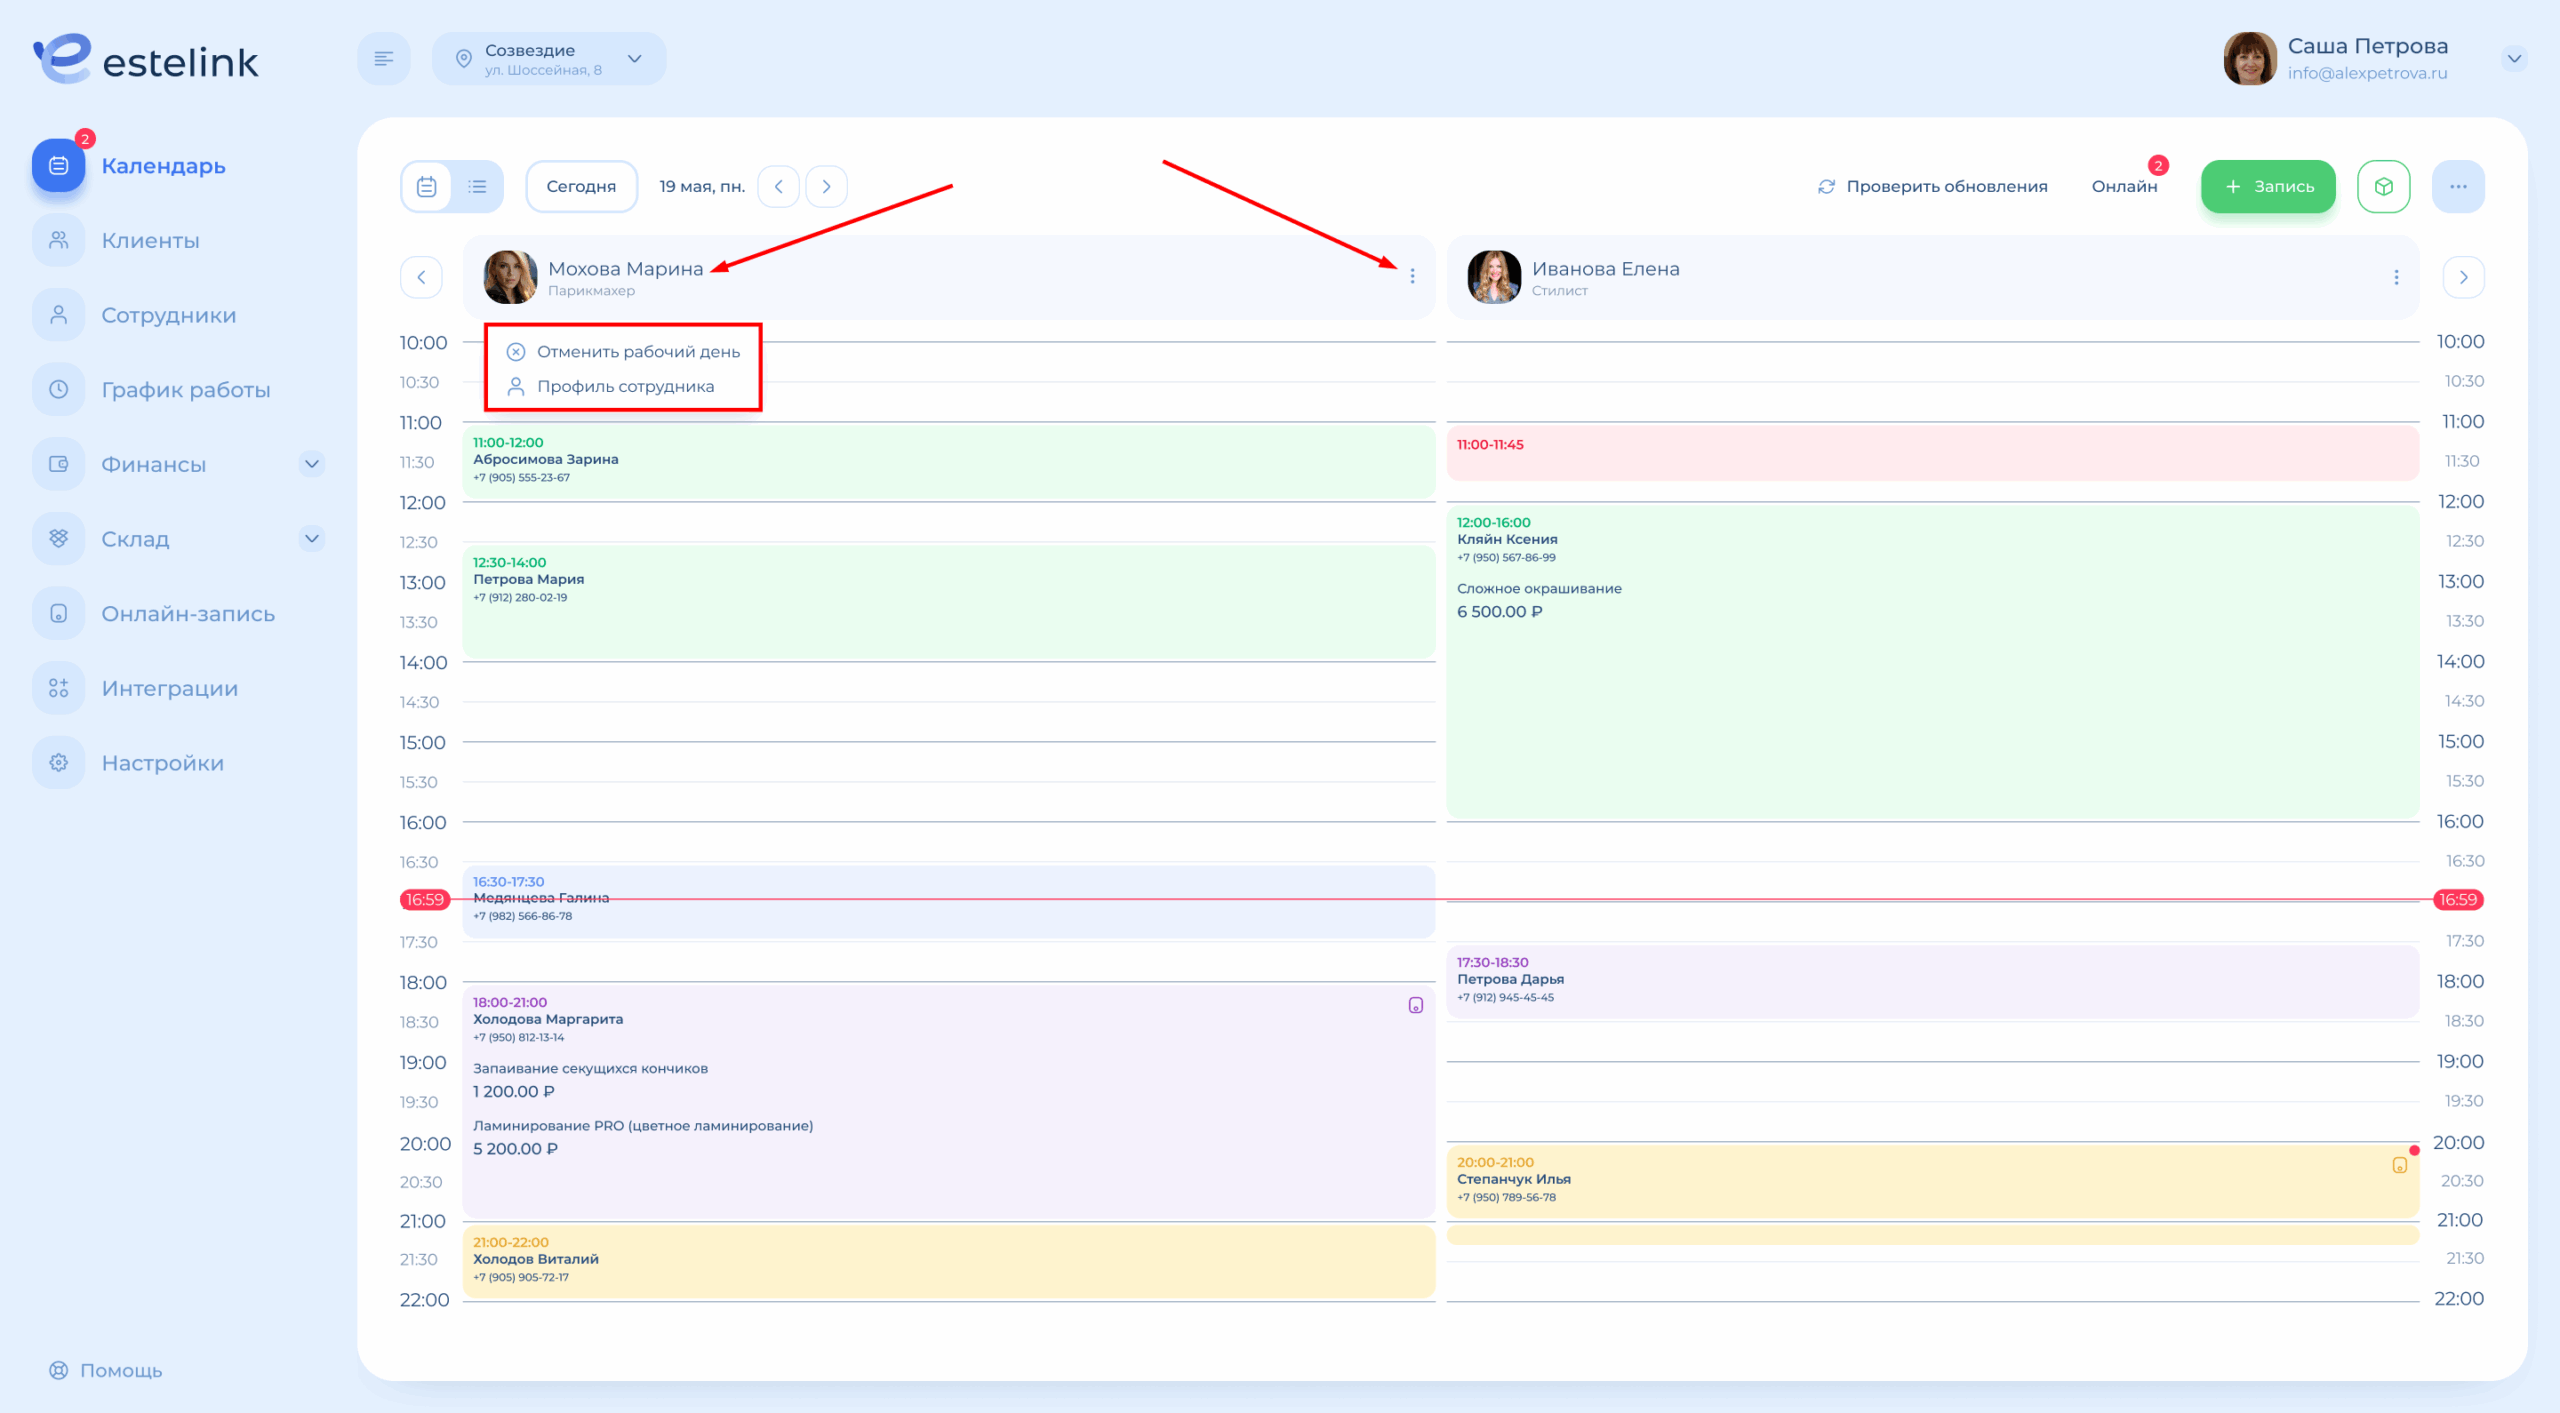Viewport: 2560px width, 1413px height.
Task: Expand the Склад submenu chevron
Action: 312,538
